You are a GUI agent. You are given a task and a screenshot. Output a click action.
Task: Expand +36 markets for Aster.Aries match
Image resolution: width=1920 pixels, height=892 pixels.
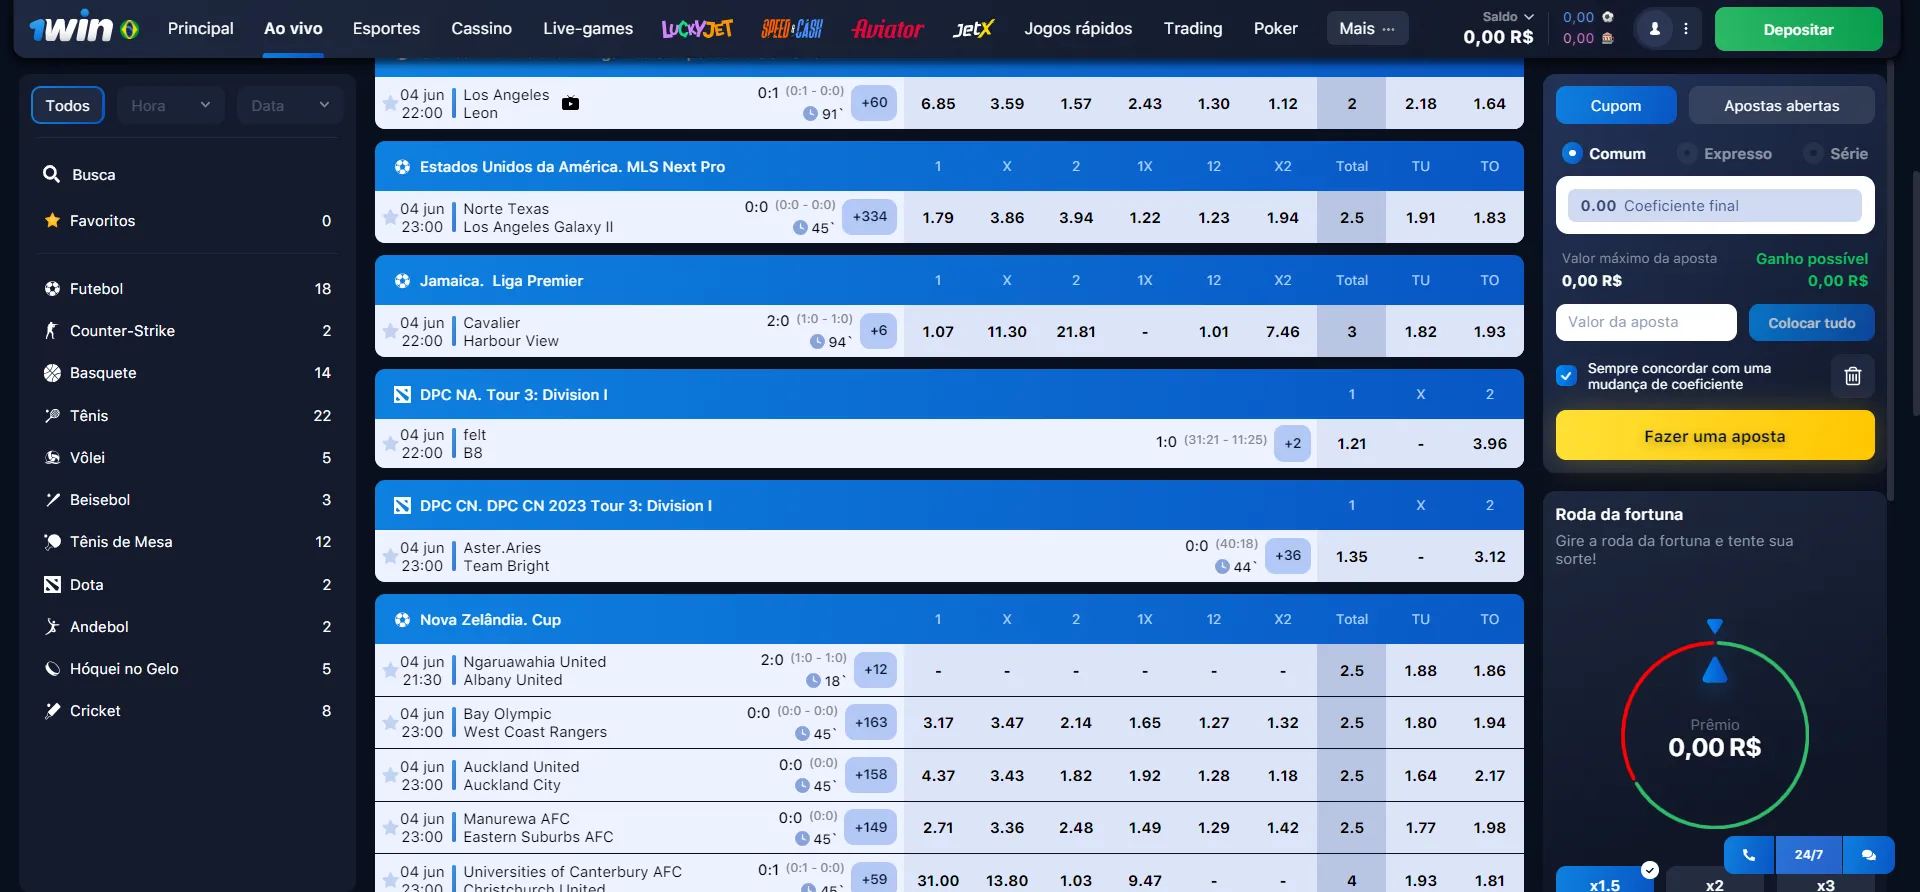click(1288, 555)
